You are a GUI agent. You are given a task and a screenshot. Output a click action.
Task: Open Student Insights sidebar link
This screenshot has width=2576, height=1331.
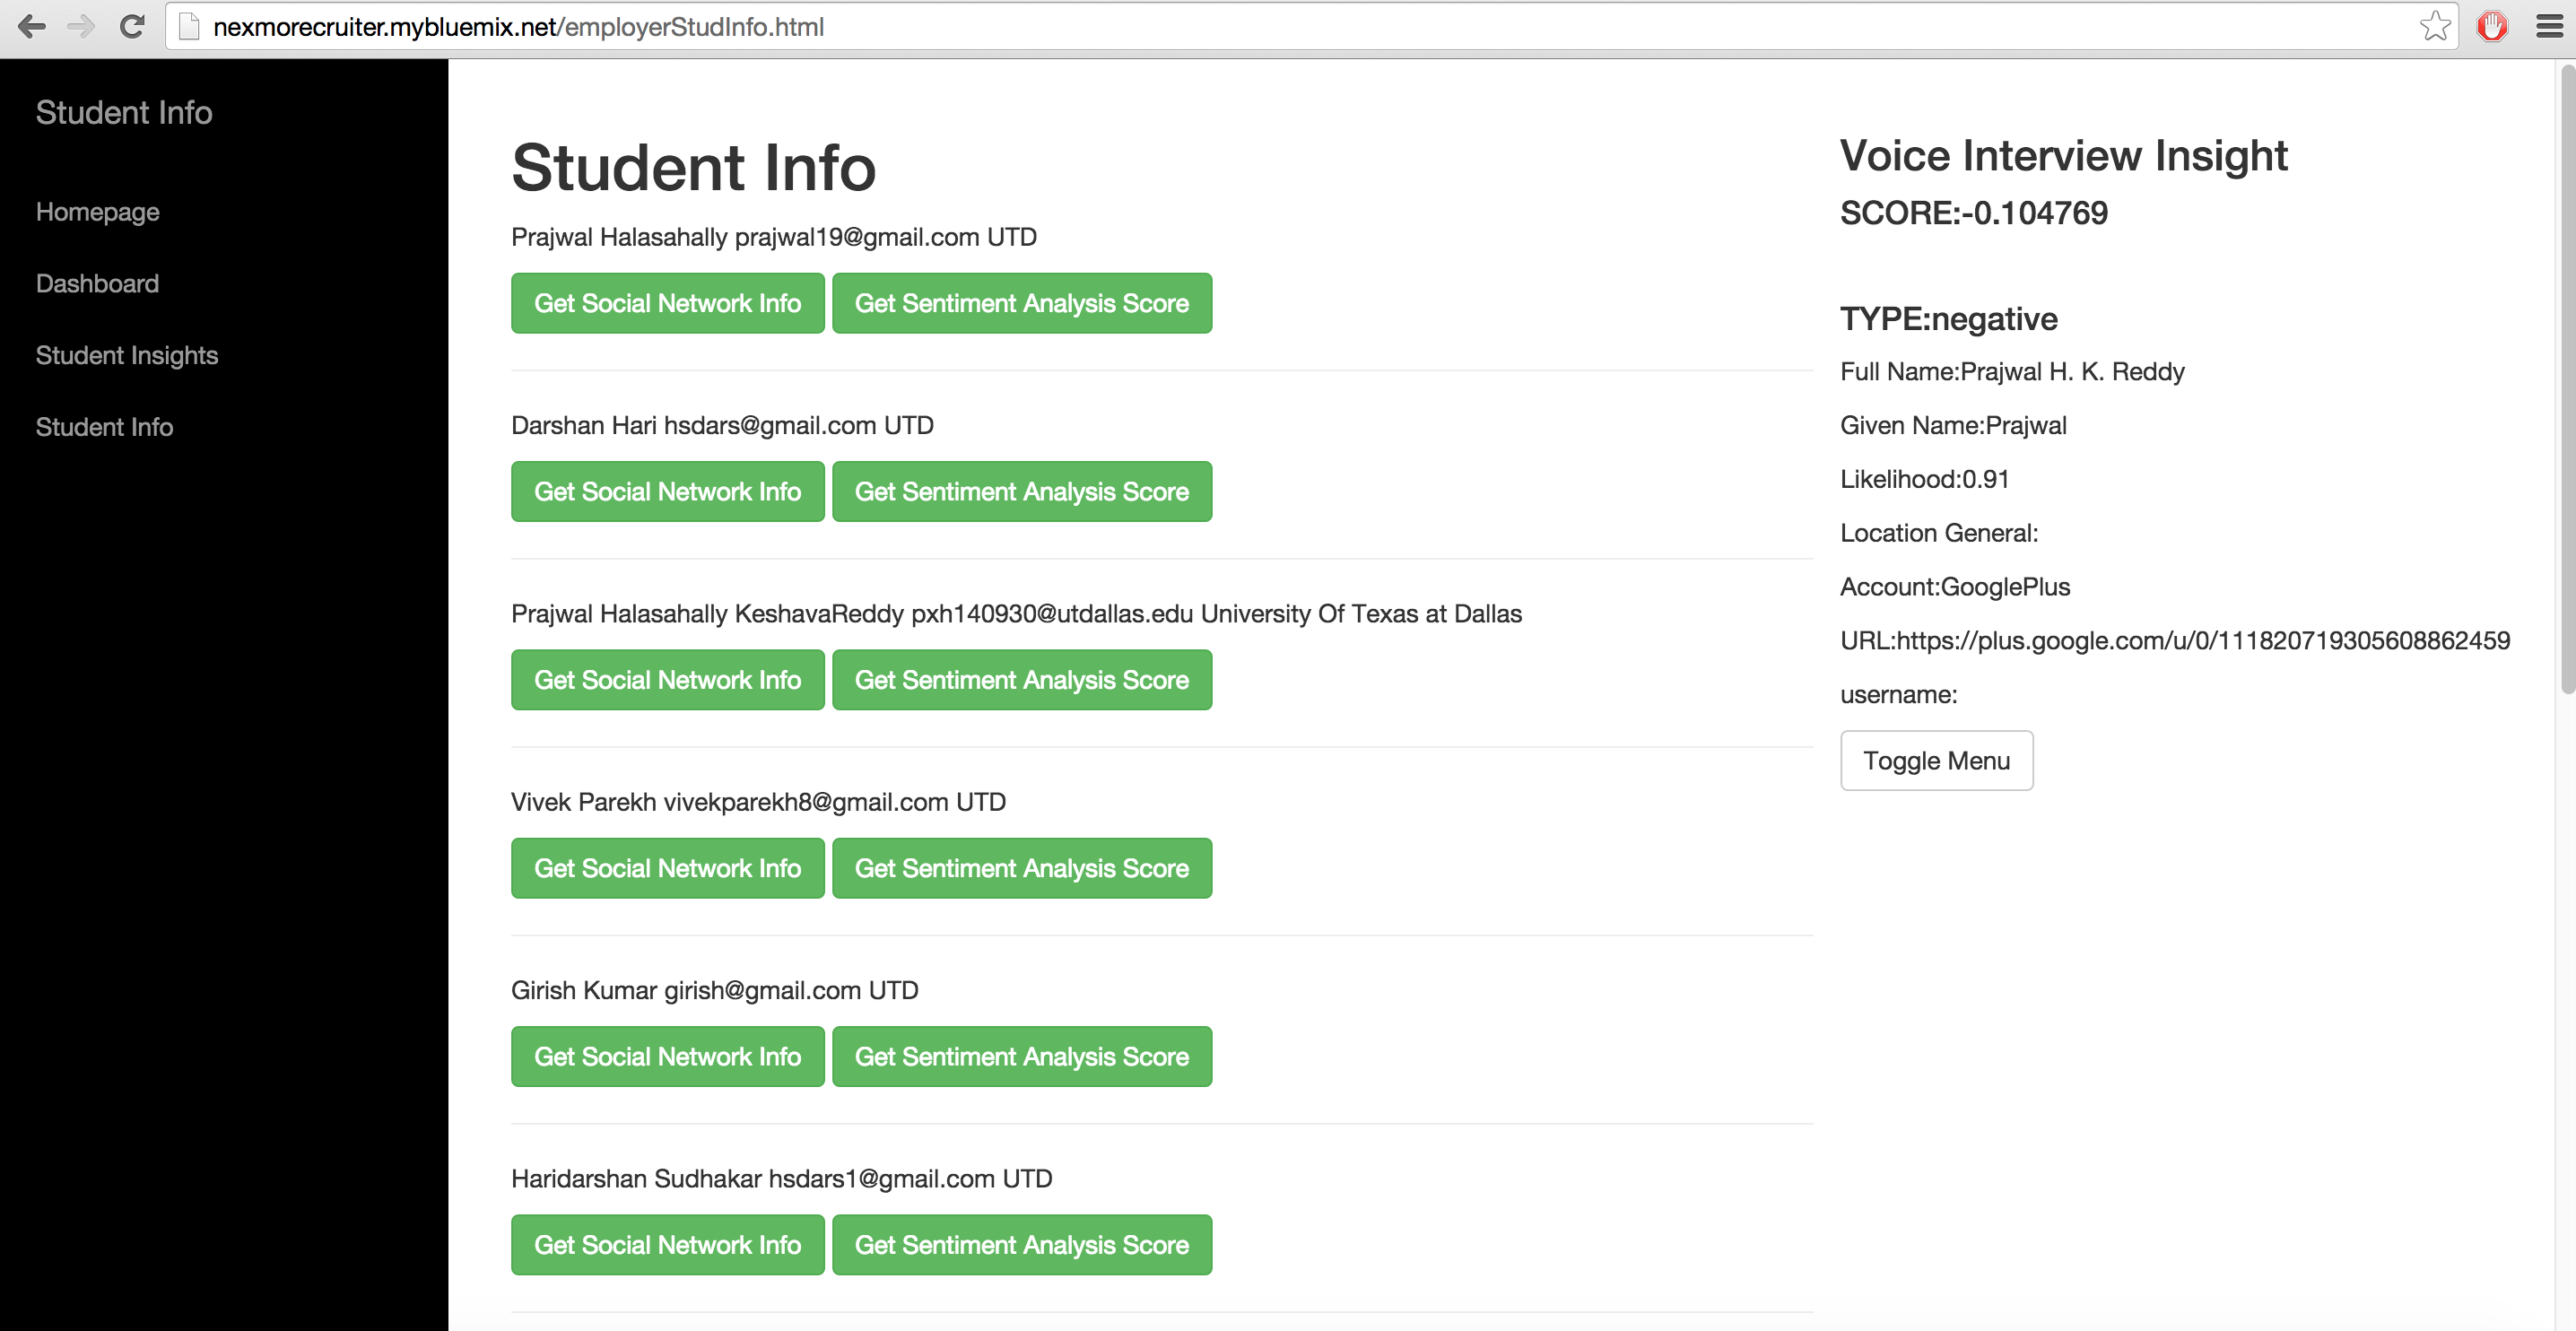pyautogui.click(x=127, y=355)
